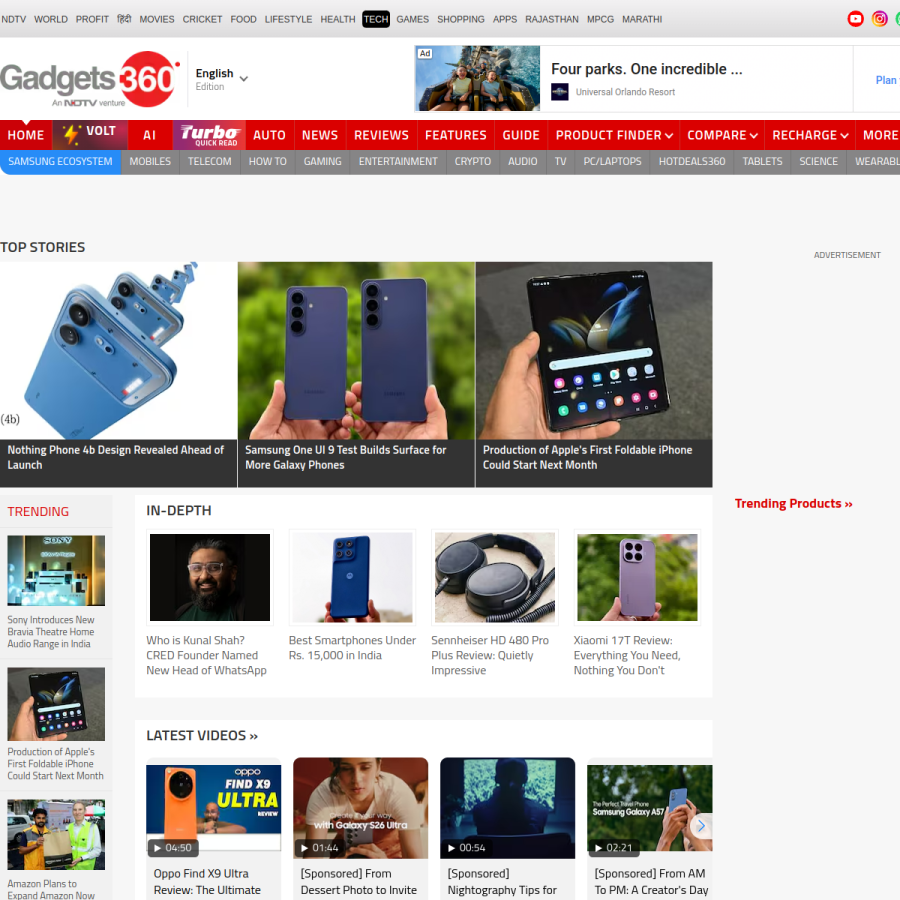900x900 pixels.
Task: Select the TV sub-tab
Action: 560,162
